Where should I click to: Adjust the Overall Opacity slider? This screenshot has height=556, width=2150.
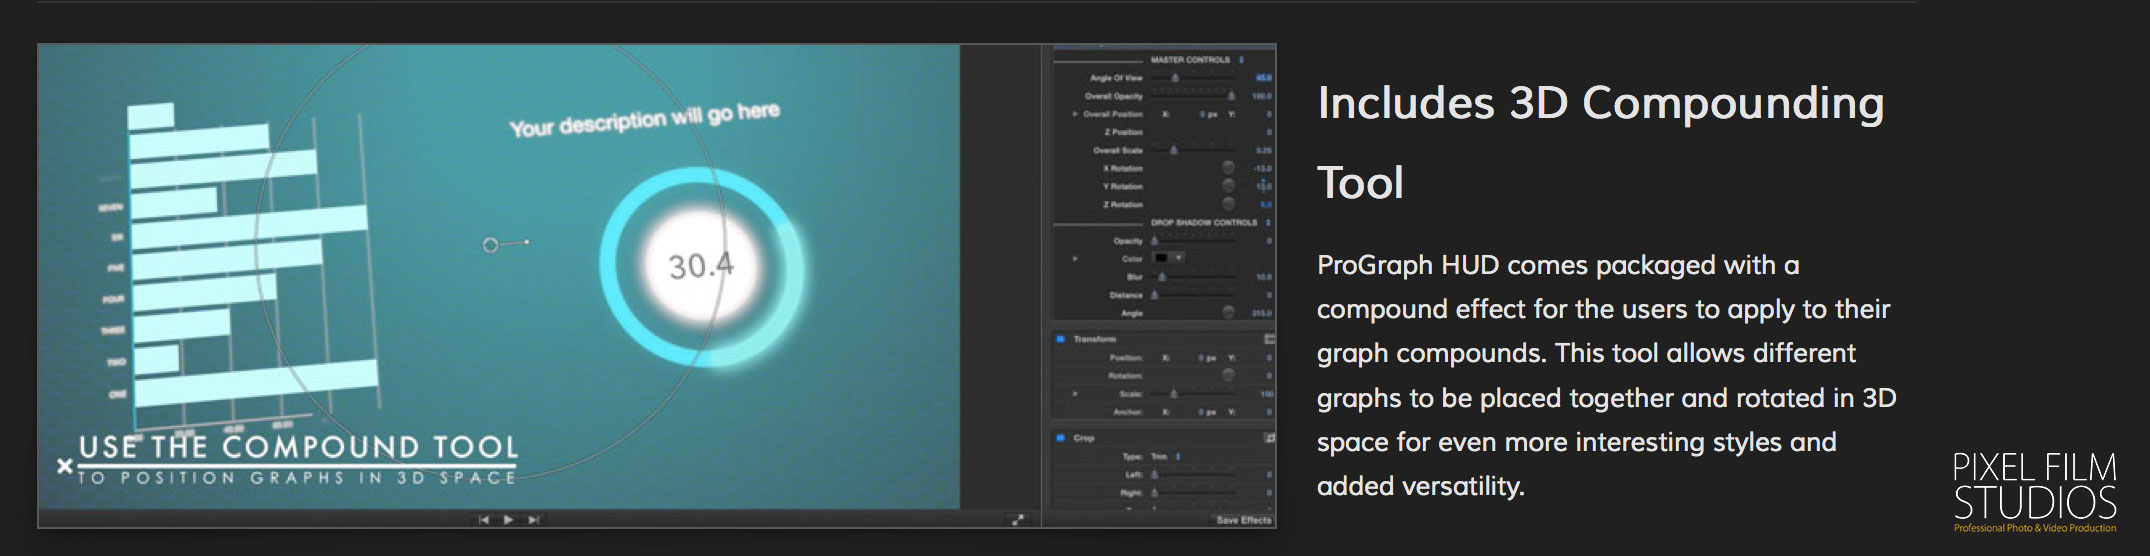pos(1192,96)
